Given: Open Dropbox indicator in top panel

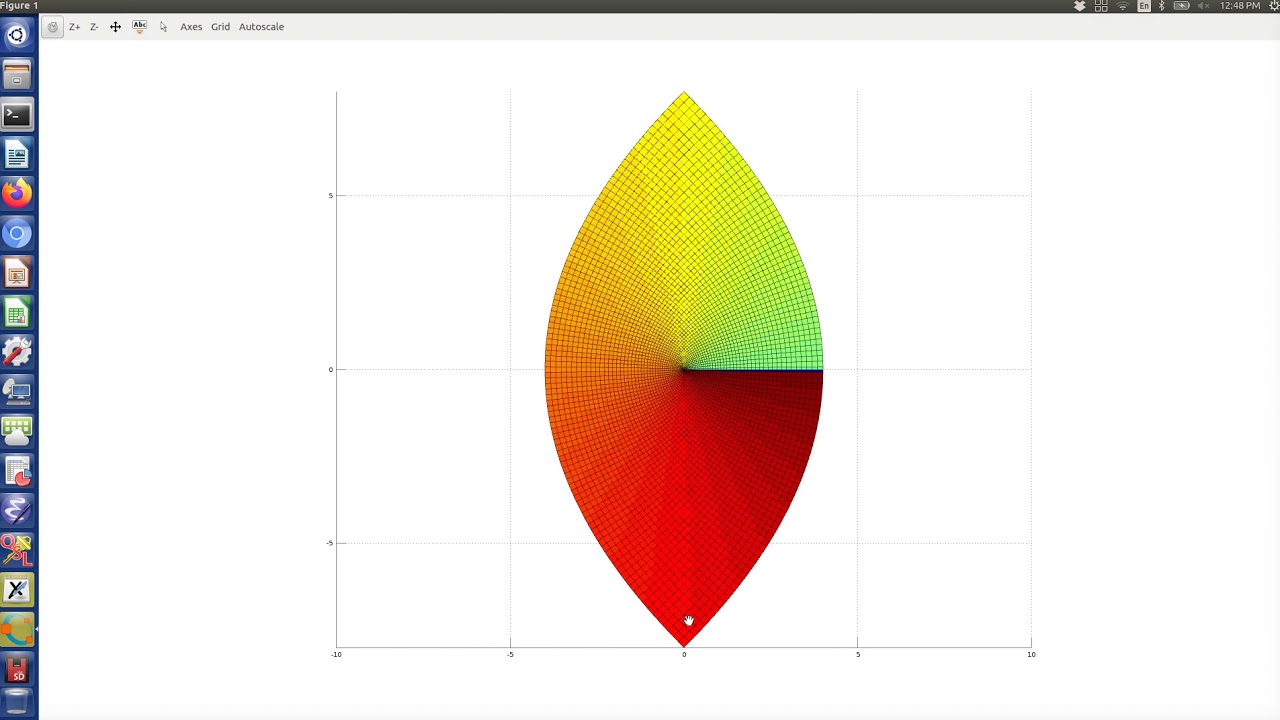Looking at the screenshot, I should [x=1080, y=6].
